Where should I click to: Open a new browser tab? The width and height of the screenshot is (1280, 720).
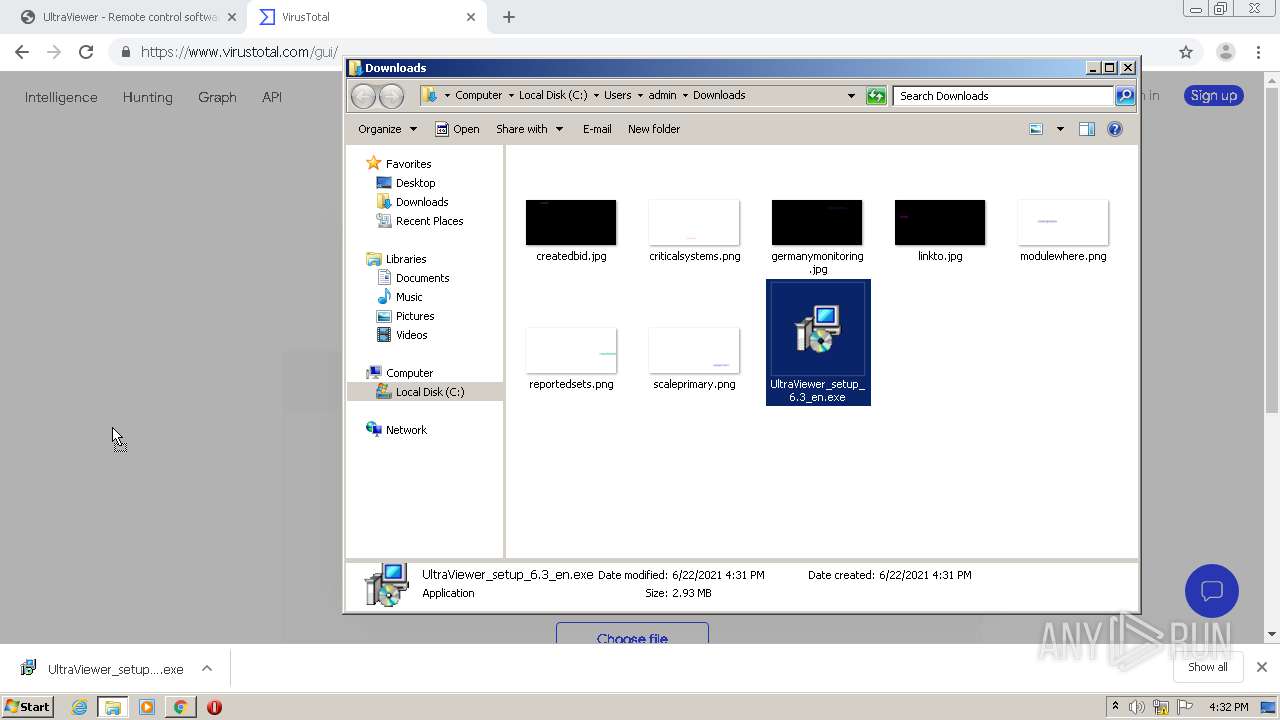tap(509, 17)
